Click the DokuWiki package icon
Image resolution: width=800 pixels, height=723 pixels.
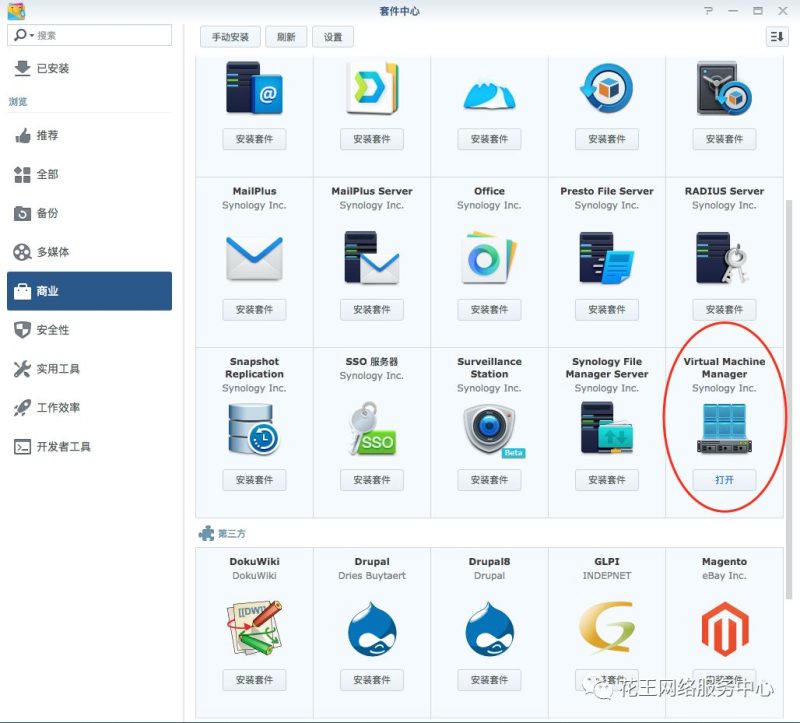pyautogui.click(x=254, y=628)
